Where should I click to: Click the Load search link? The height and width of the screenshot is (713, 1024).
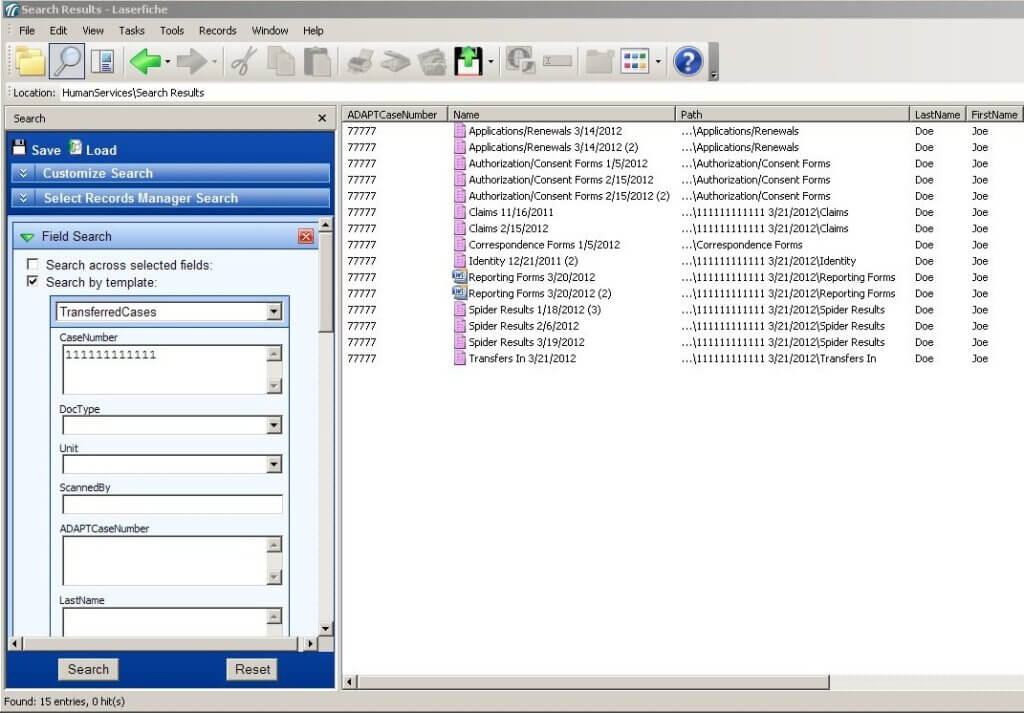pos(101,150)
